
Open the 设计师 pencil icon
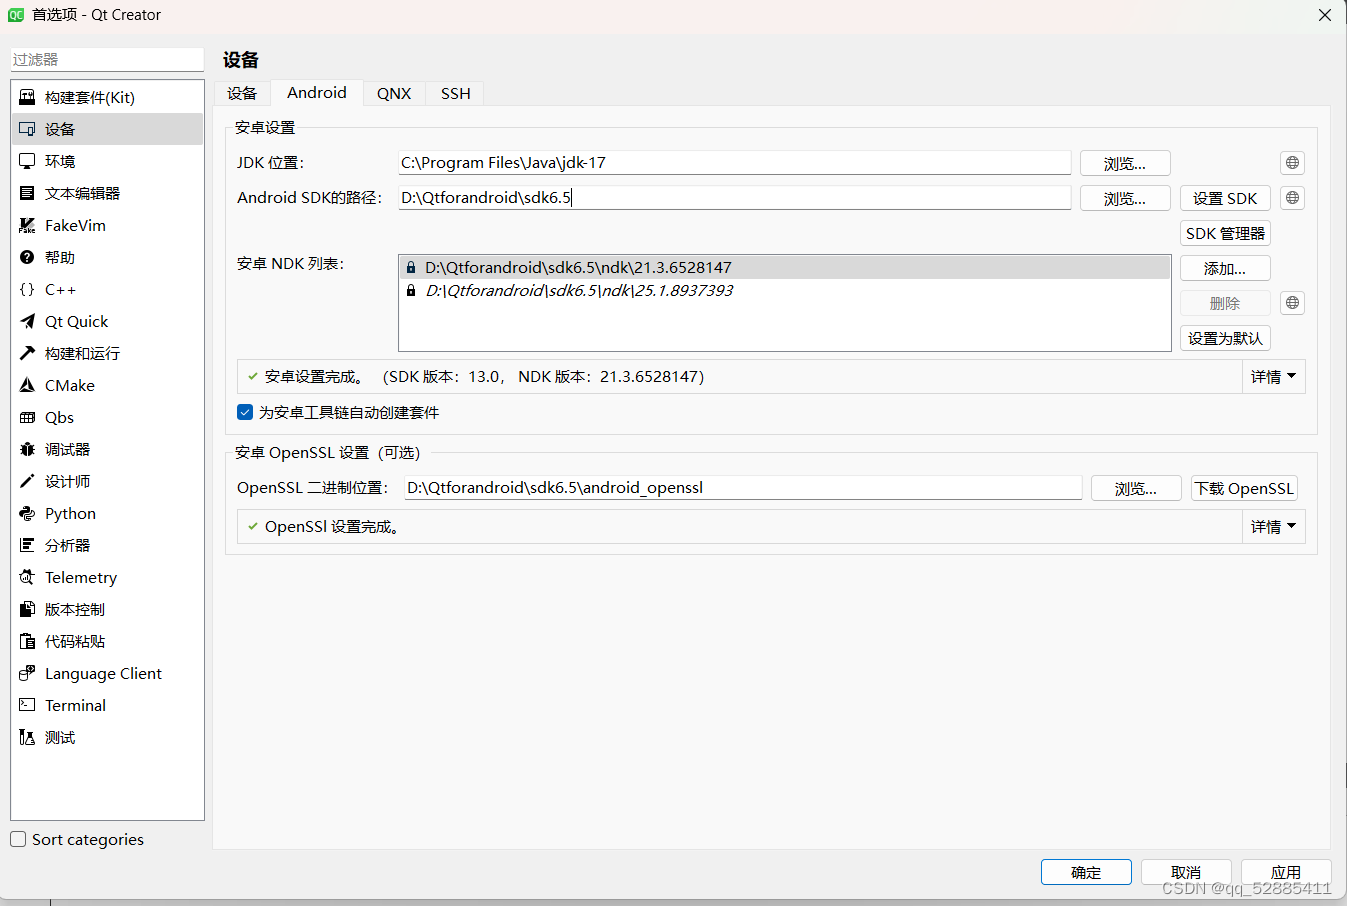point(27,481)
